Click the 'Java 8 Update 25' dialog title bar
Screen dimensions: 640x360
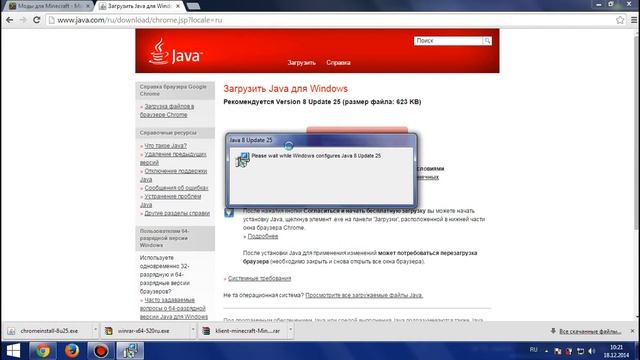pyautogui.click(x=321, y=140)
